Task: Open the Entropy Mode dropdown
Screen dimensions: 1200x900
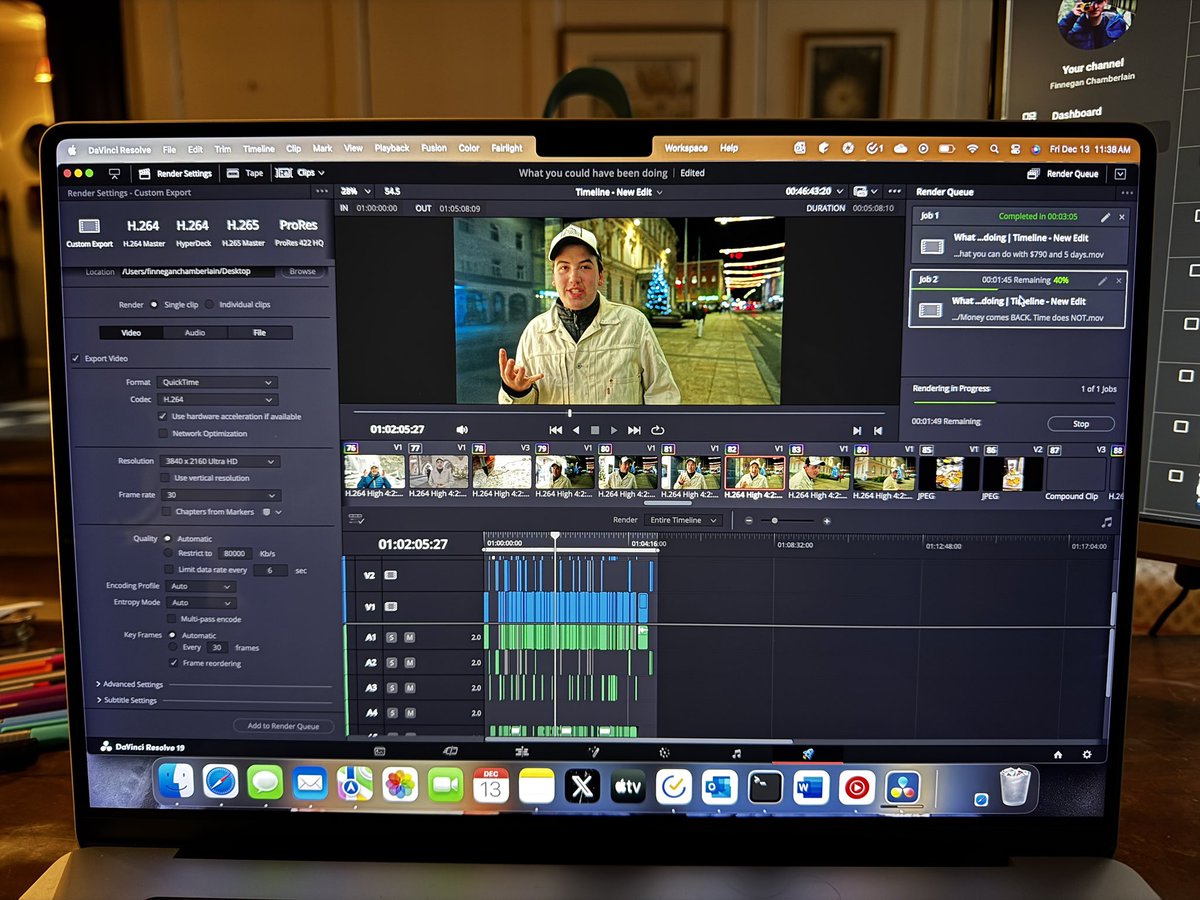Action: (x=201, y=602)
